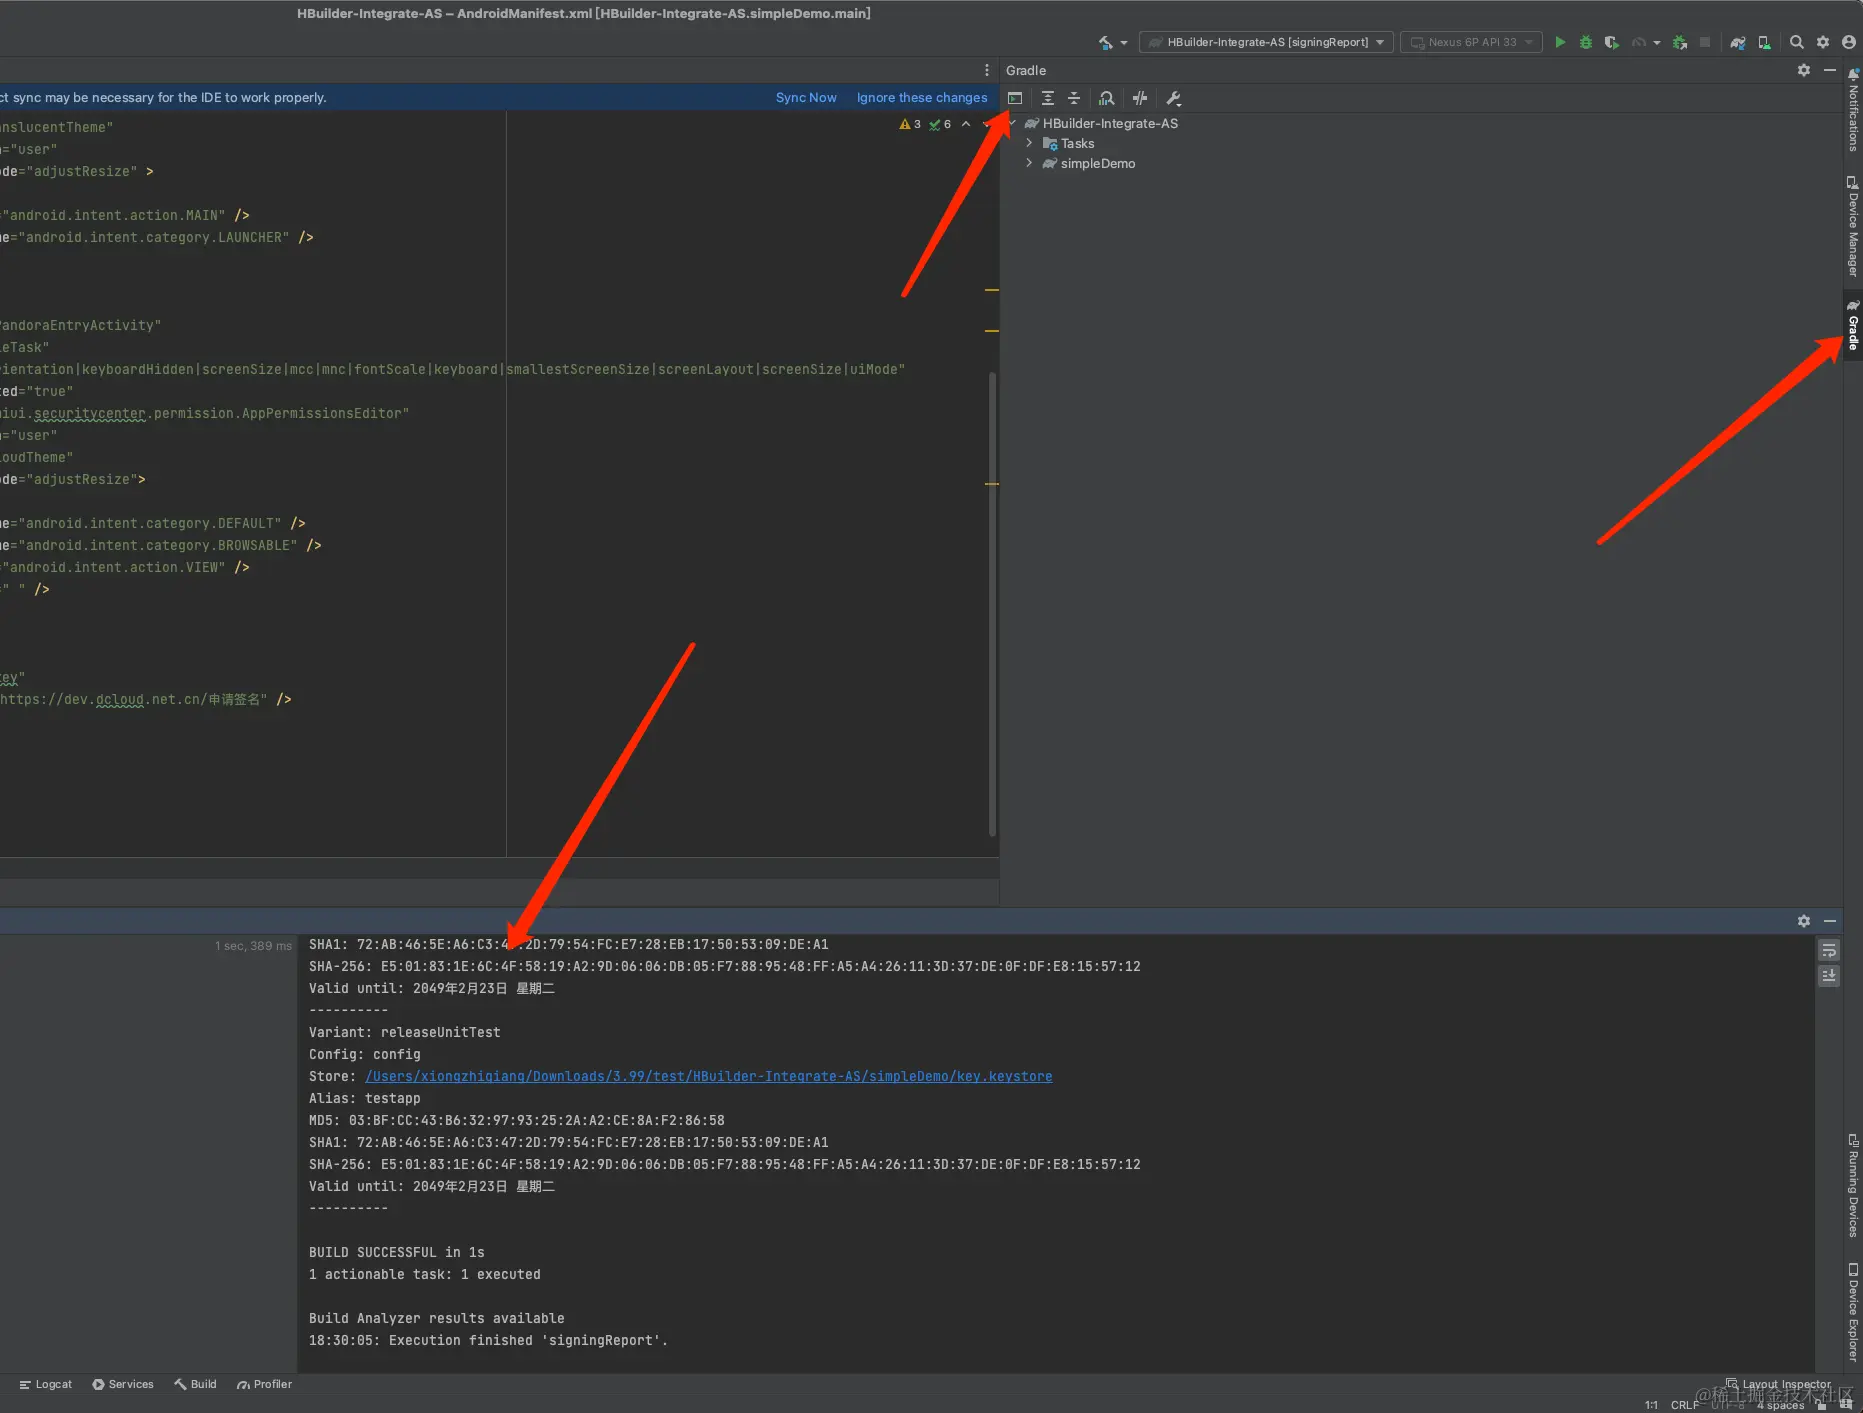
Task: Click the CRLF line separator in status bar
Action: (1685, 1405)
